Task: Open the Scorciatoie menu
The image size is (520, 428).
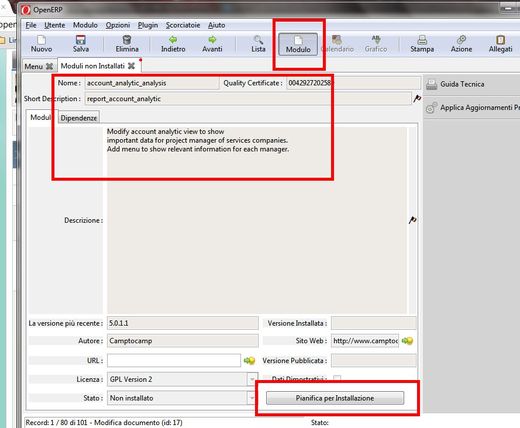Action: coord(183,25)
